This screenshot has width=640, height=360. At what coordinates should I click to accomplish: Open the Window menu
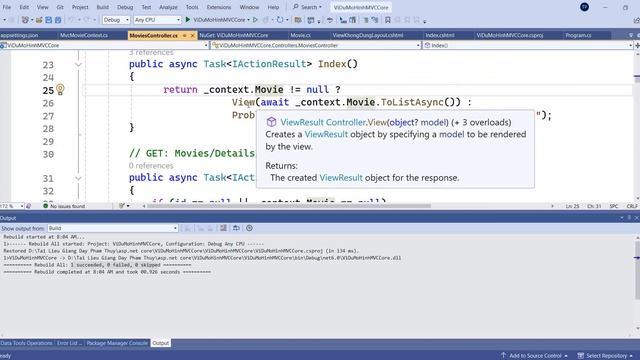click(249, 7)
